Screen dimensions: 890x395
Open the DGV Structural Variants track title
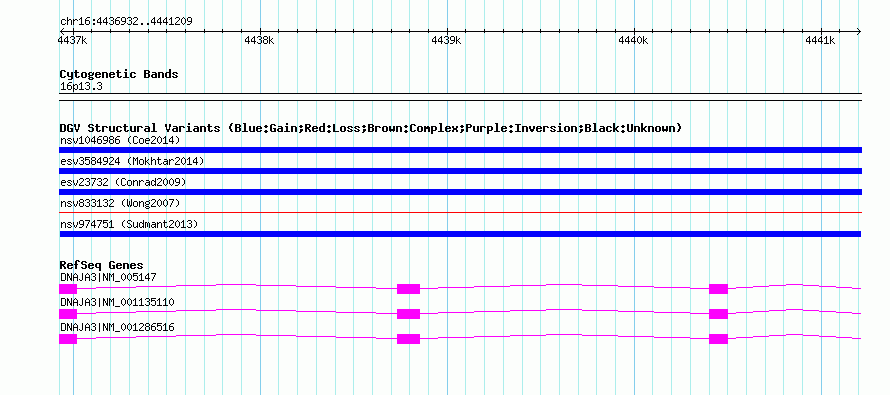tap(371, 128)
